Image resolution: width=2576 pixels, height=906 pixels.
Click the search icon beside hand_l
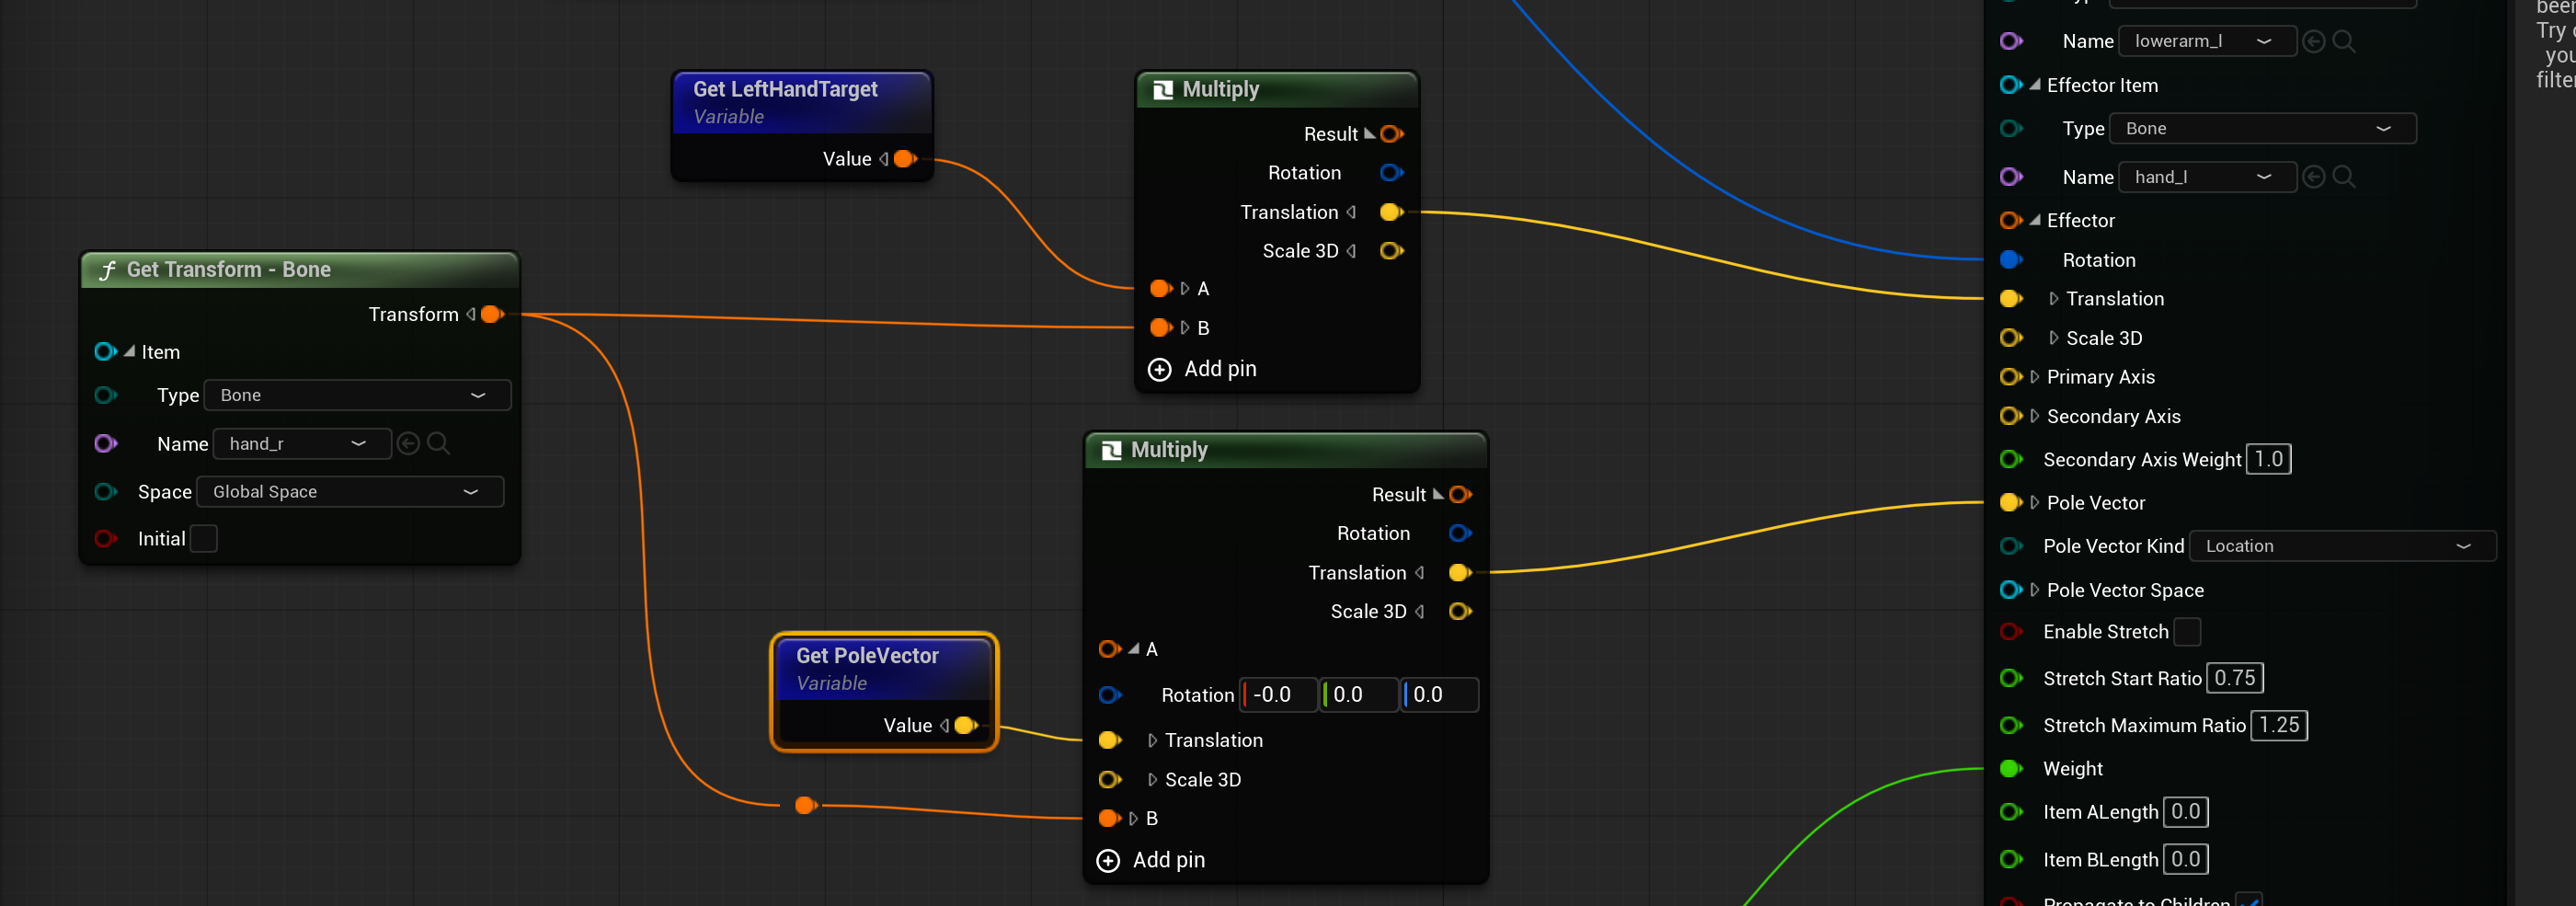2344,177
